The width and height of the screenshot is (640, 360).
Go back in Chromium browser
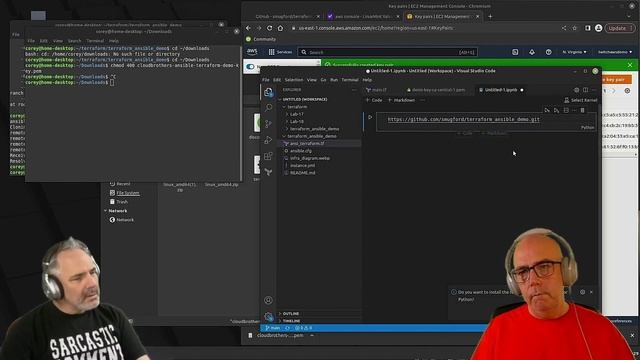pyautogui.click(x=248, y=28)
